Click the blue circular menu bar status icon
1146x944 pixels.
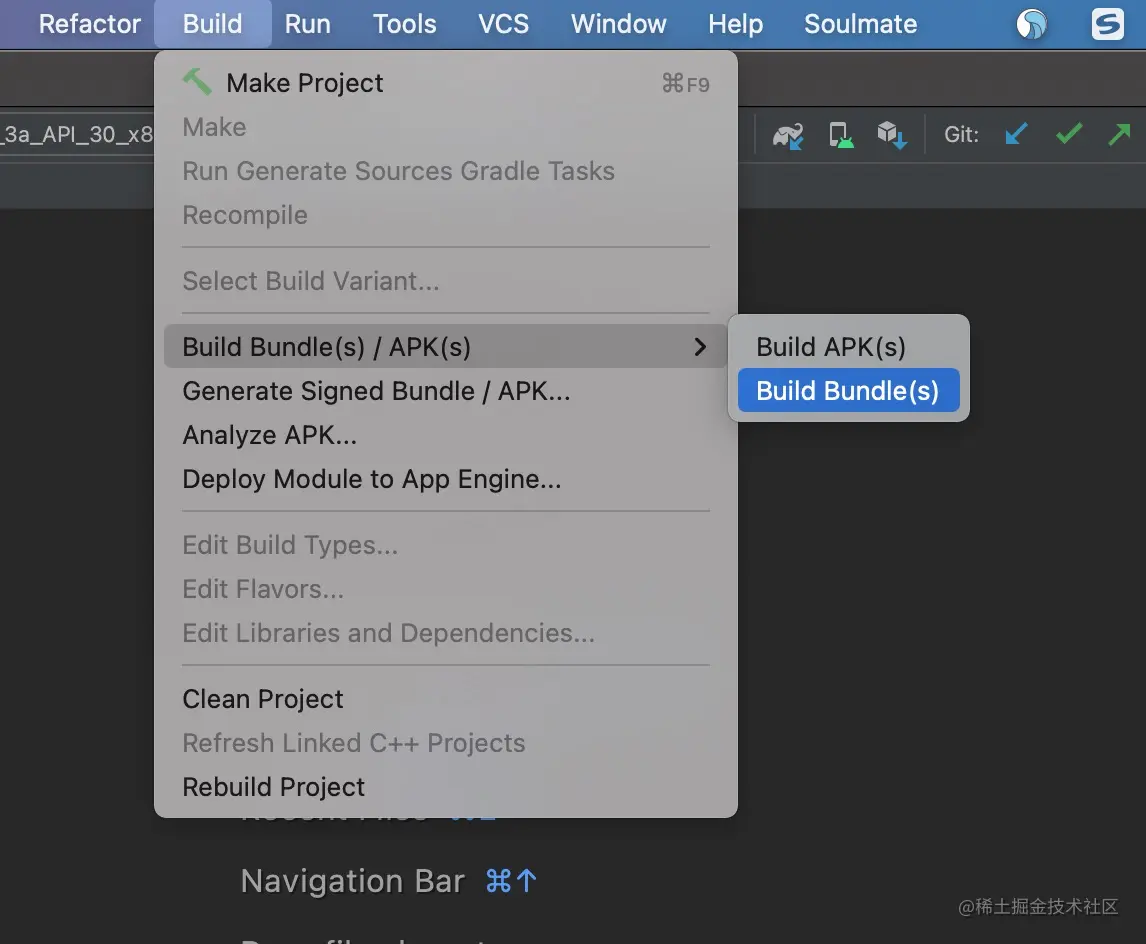(1031, 24)
